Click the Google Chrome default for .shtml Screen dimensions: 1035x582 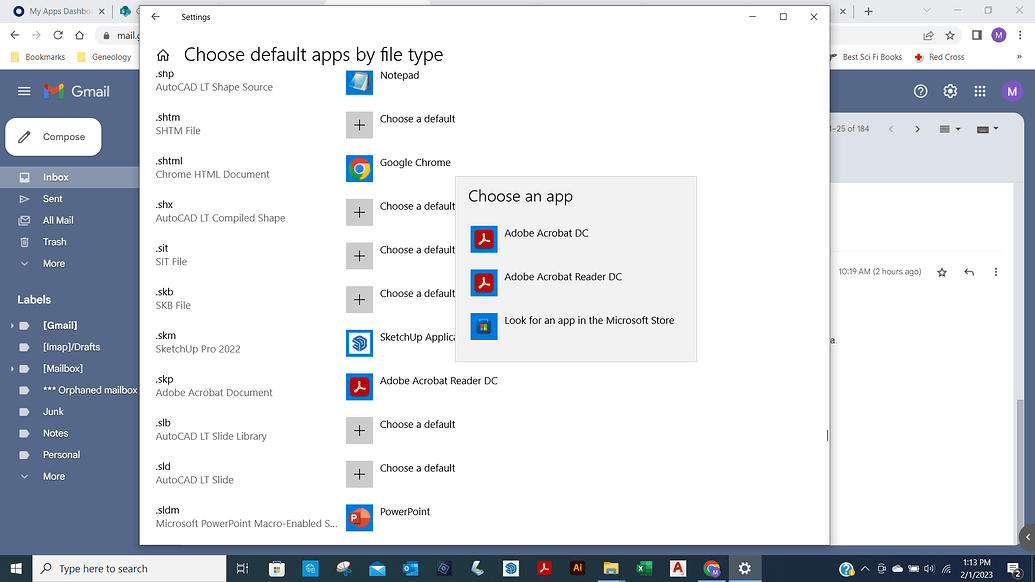(x=400, y=169)
